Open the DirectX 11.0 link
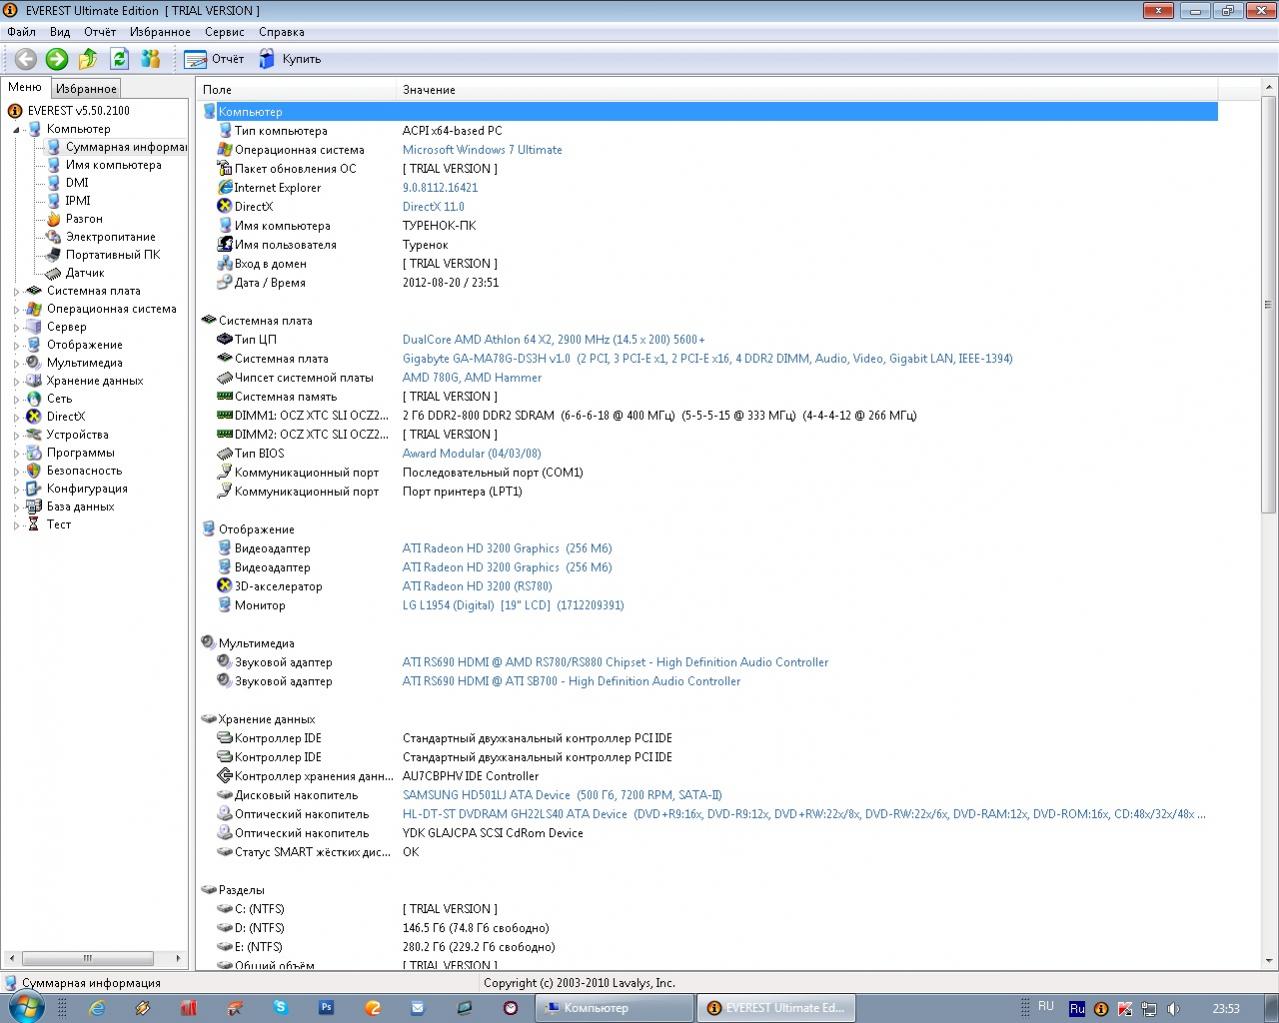Viewport: 1279px width, 1023px height. (433, 207)
